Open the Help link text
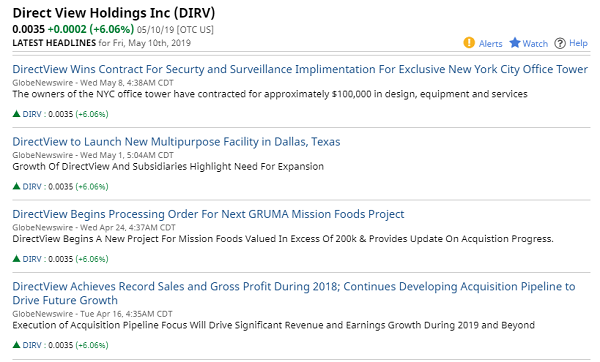Viewport: 600px width, 362px height. pos(578,43)
